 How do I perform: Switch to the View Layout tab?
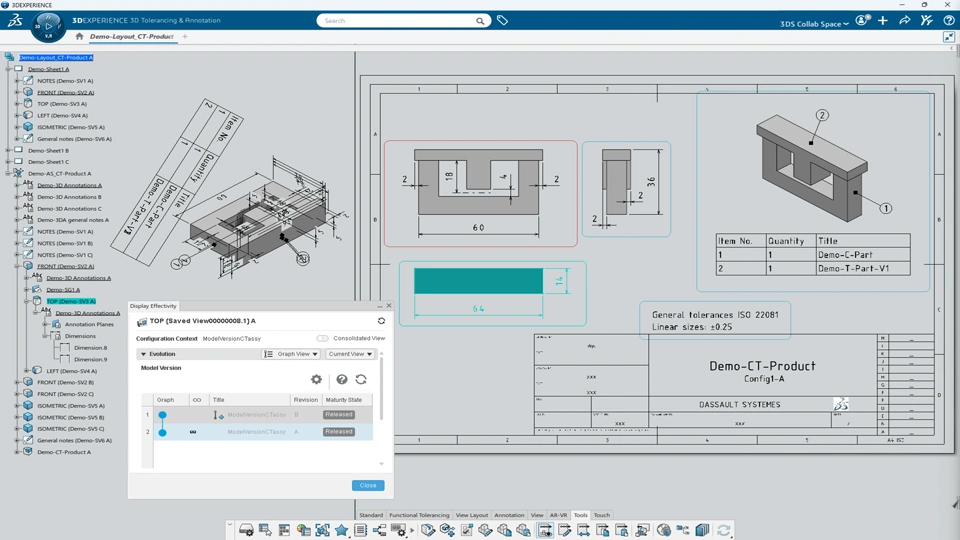tap(471, 515)
